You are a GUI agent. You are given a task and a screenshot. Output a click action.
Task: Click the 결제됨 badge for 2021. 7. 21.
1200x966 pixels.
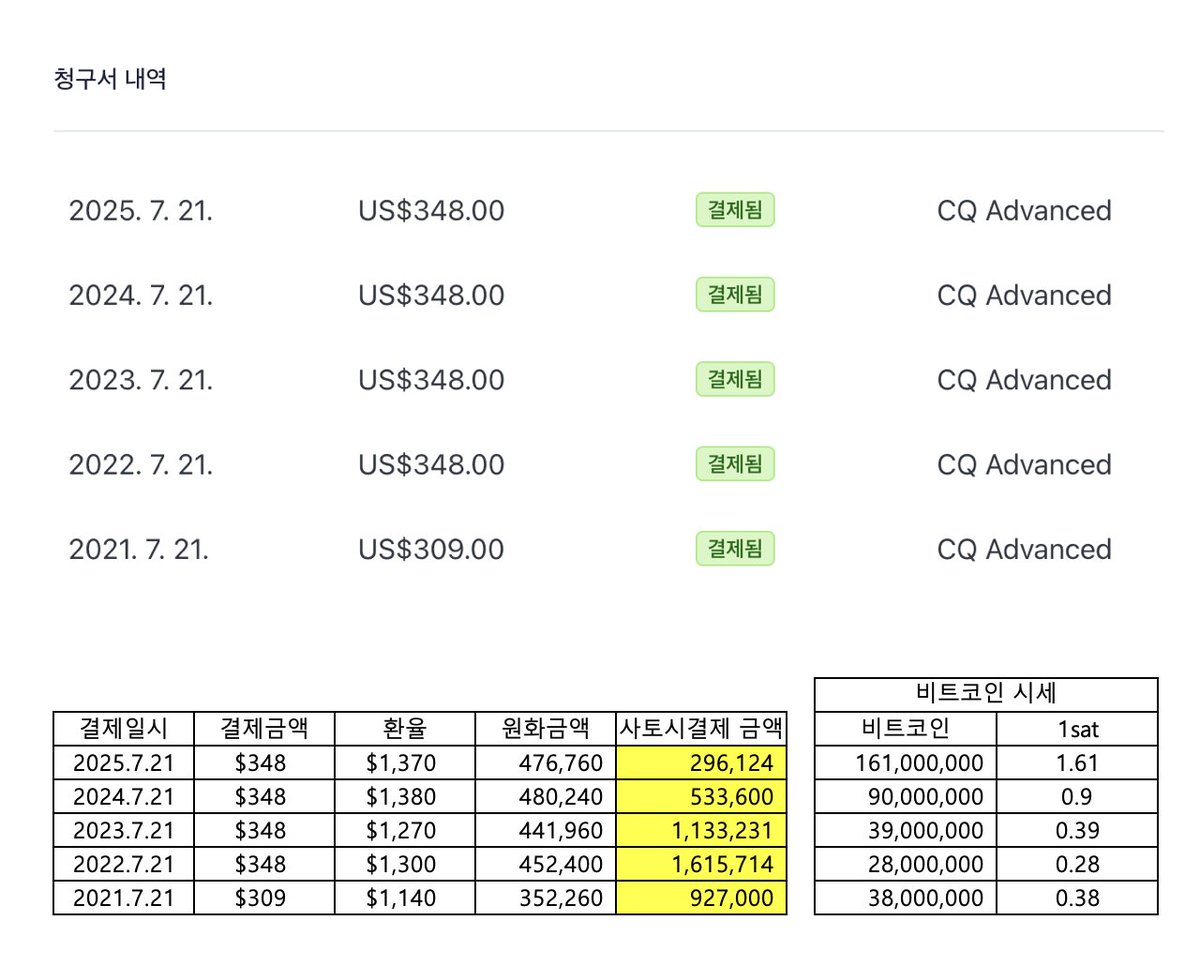735,548
